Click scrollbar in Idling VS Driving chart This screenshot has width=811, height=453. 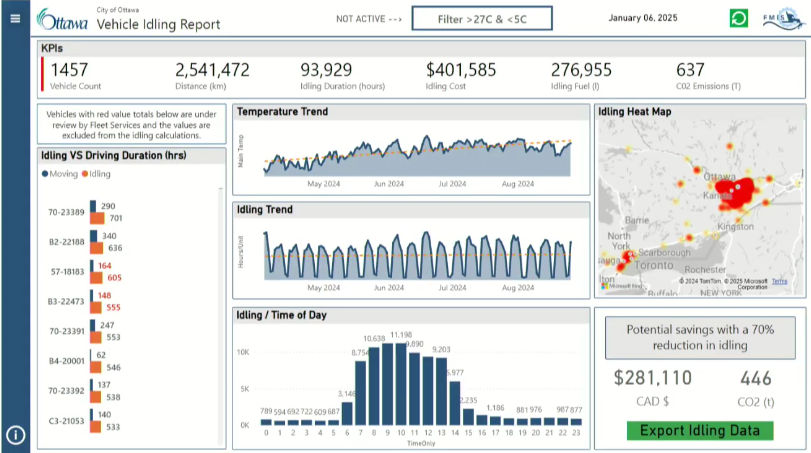pyautogui.click(x=221, y=300)
